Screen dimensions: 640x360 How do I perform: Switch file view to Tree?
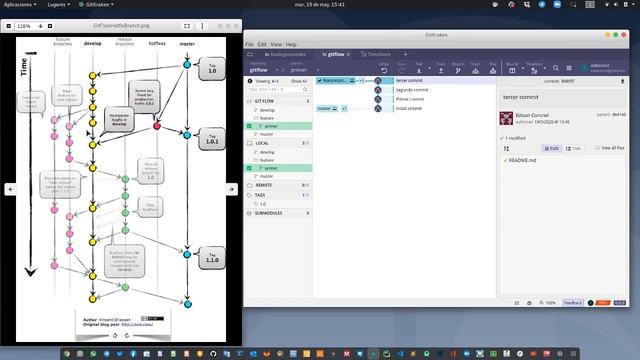tap(573, 149)
